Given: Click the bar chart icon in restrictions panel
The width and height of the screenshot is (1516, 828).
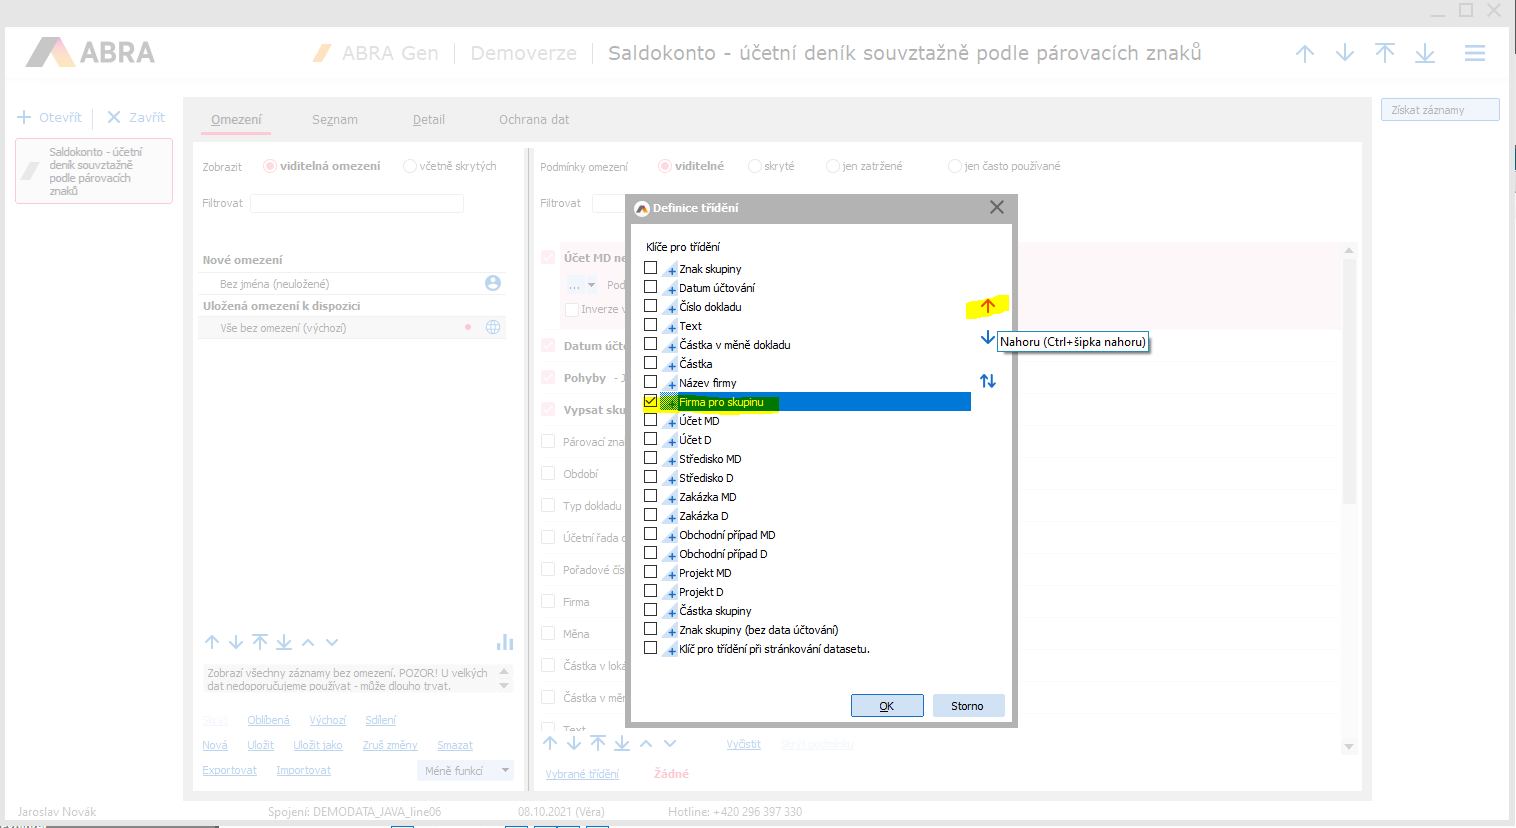Looking at the screenshot, I should click(505, 642).
